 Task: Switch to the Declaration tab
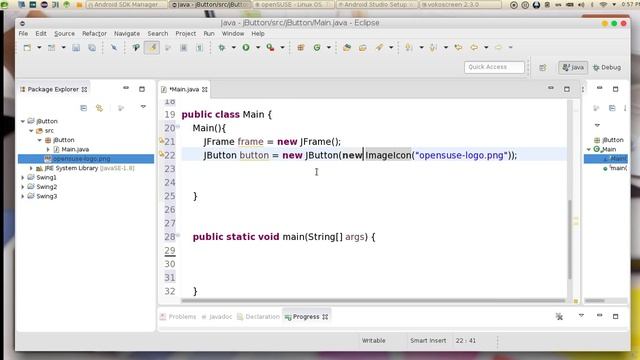[x=258, y=317]
